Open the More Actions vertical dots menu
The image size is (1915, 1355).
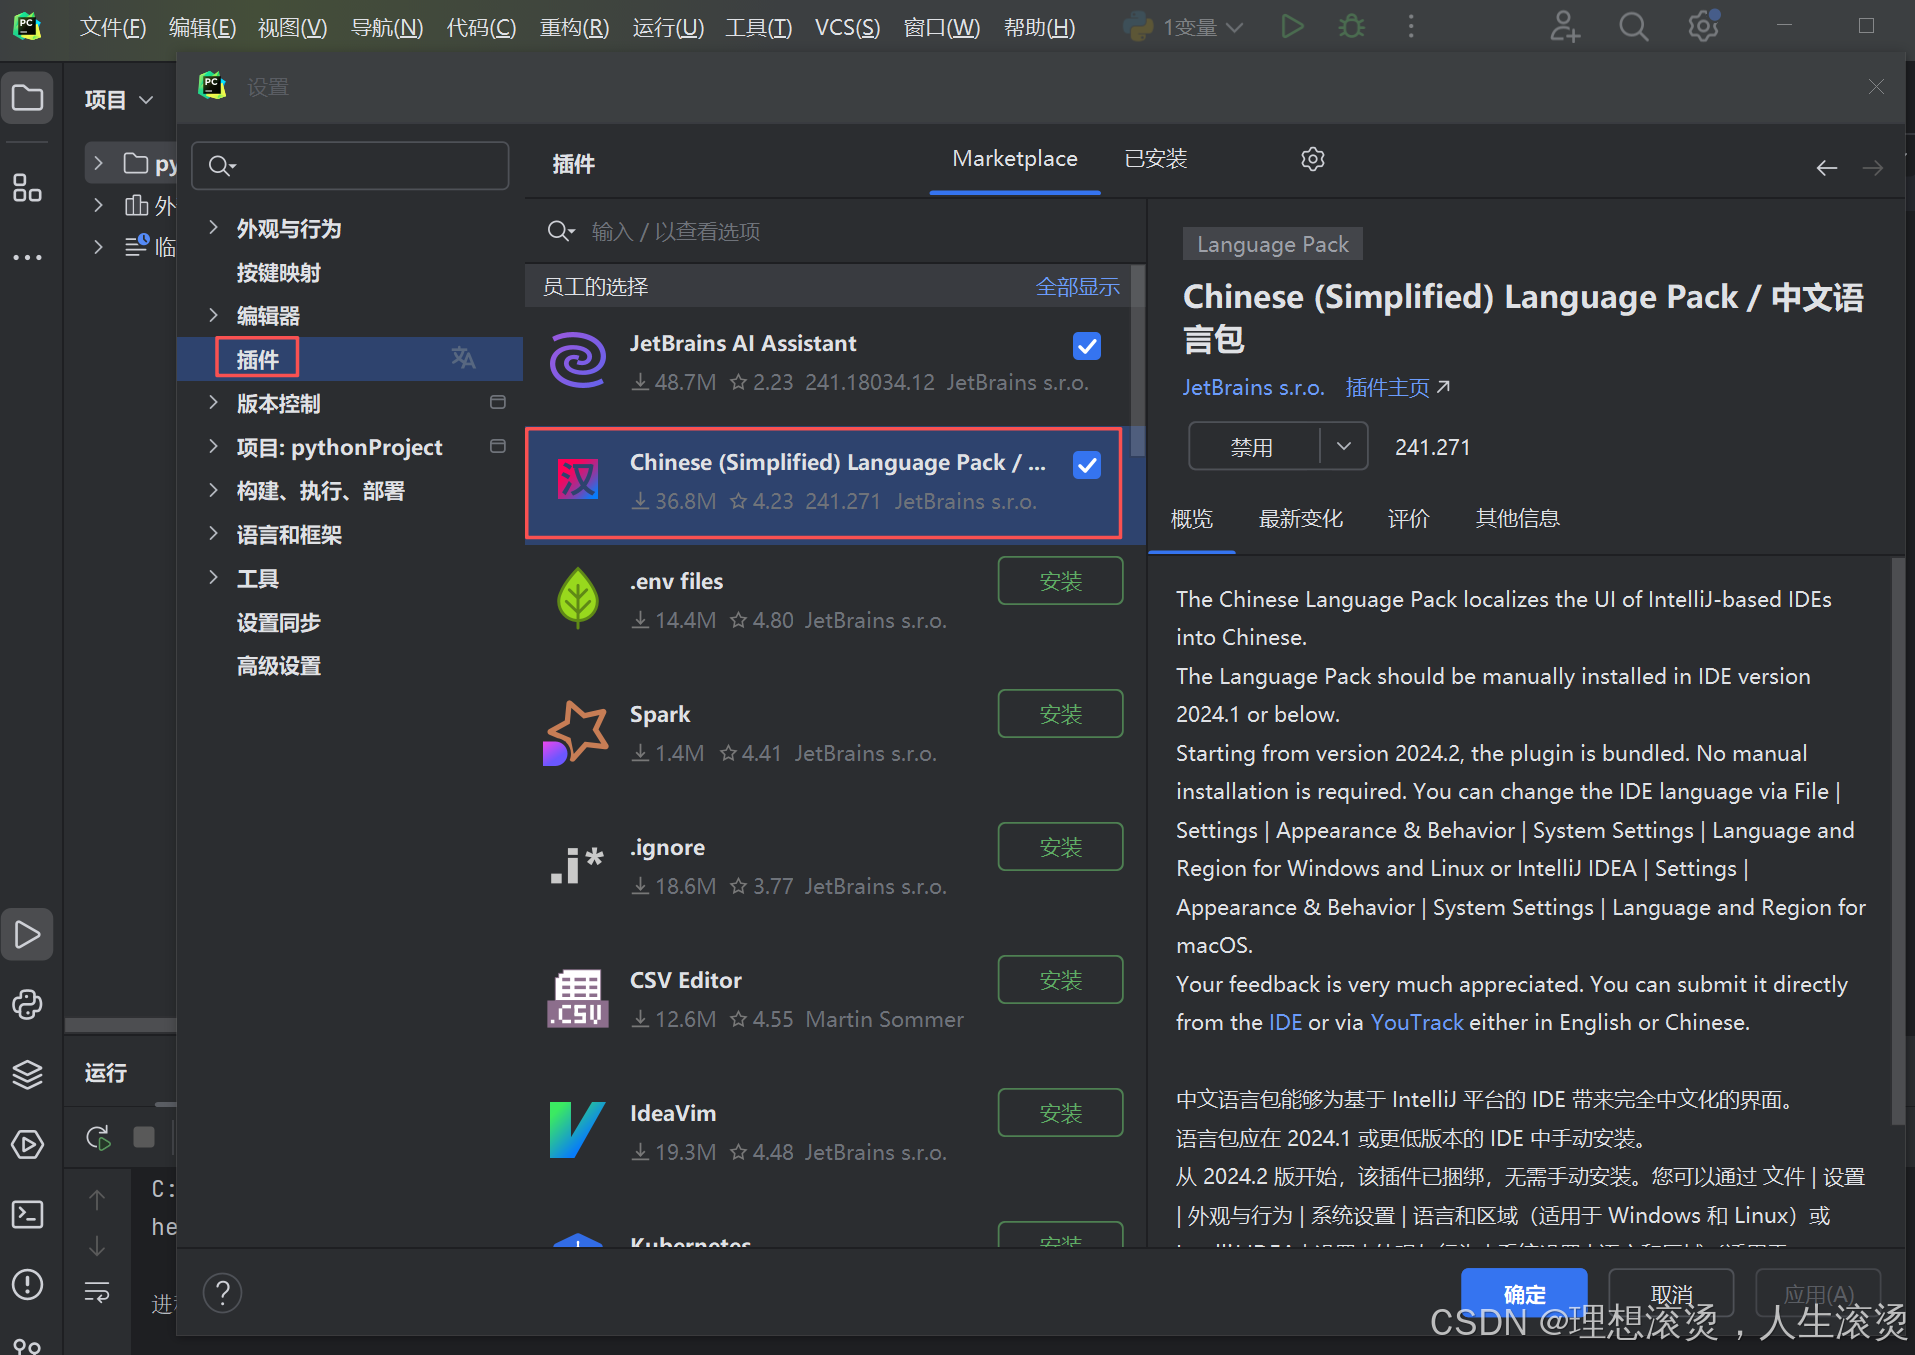click(1411, 27)
